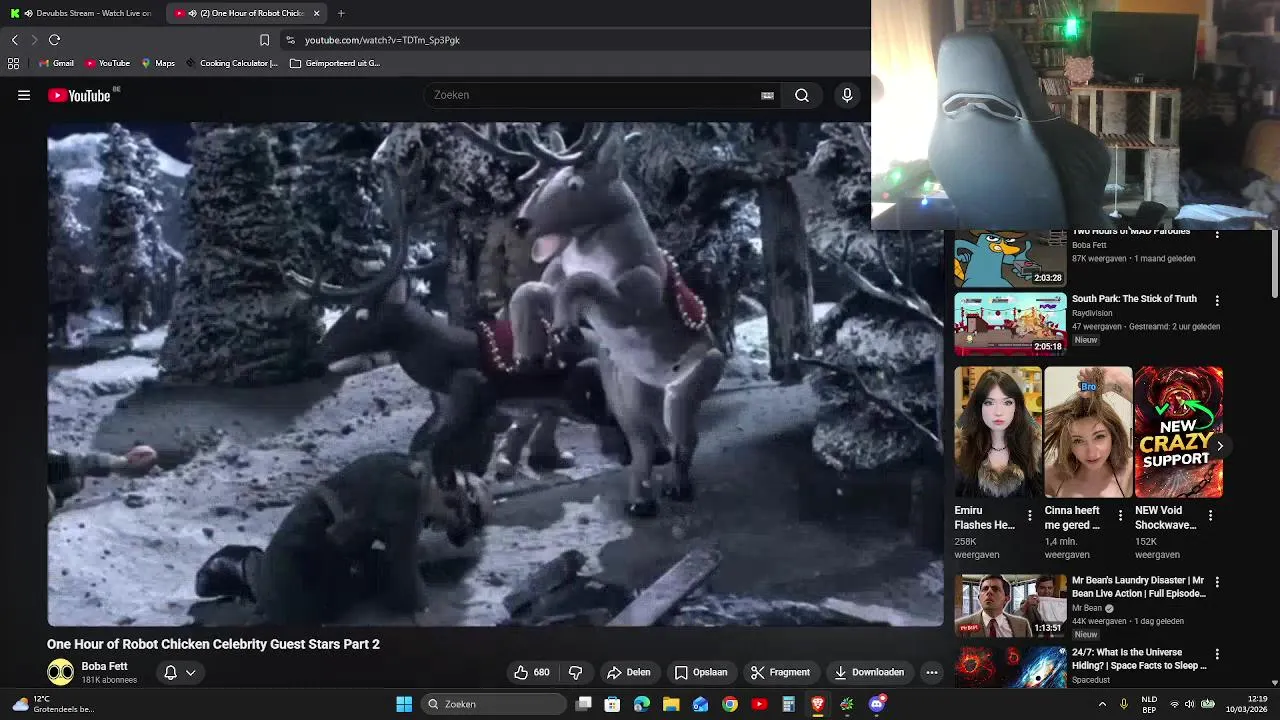Click the Fragment clip button
Screen dimensions: 1280x720
(780, 672)
